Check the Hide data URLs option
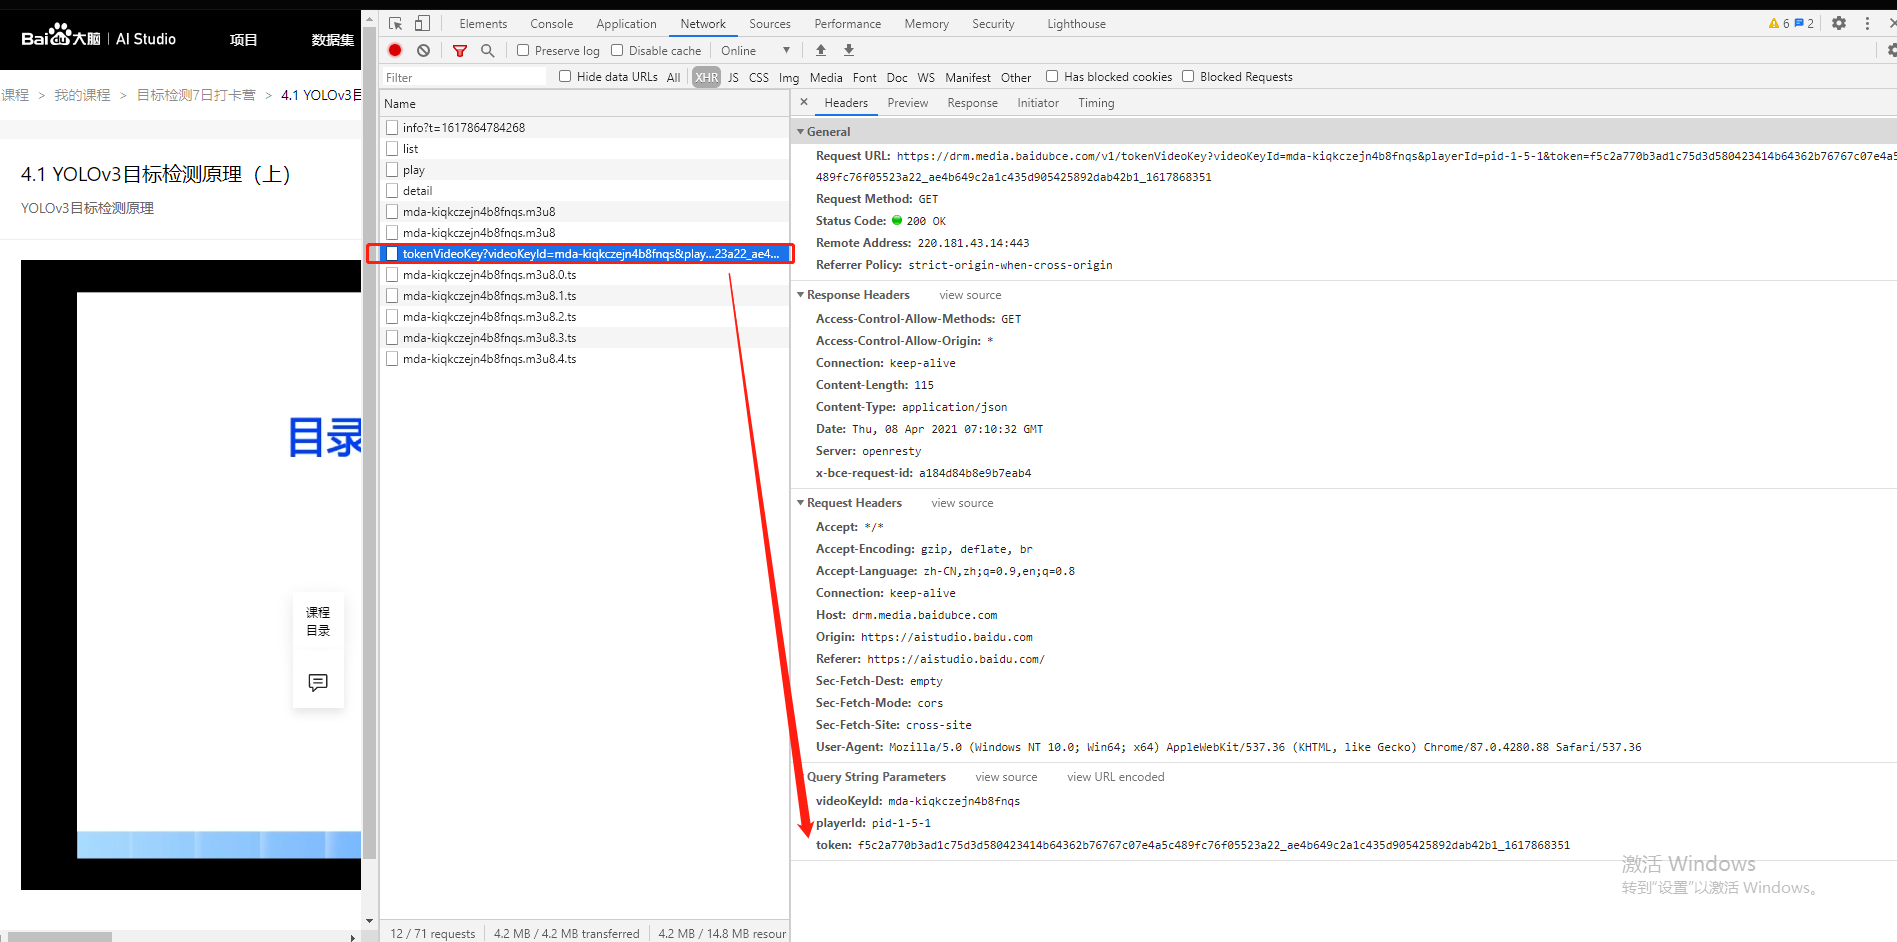Image resolution: width=1897 pixels, height=942 pixels. pyautogui.click(x=565, y=76)
